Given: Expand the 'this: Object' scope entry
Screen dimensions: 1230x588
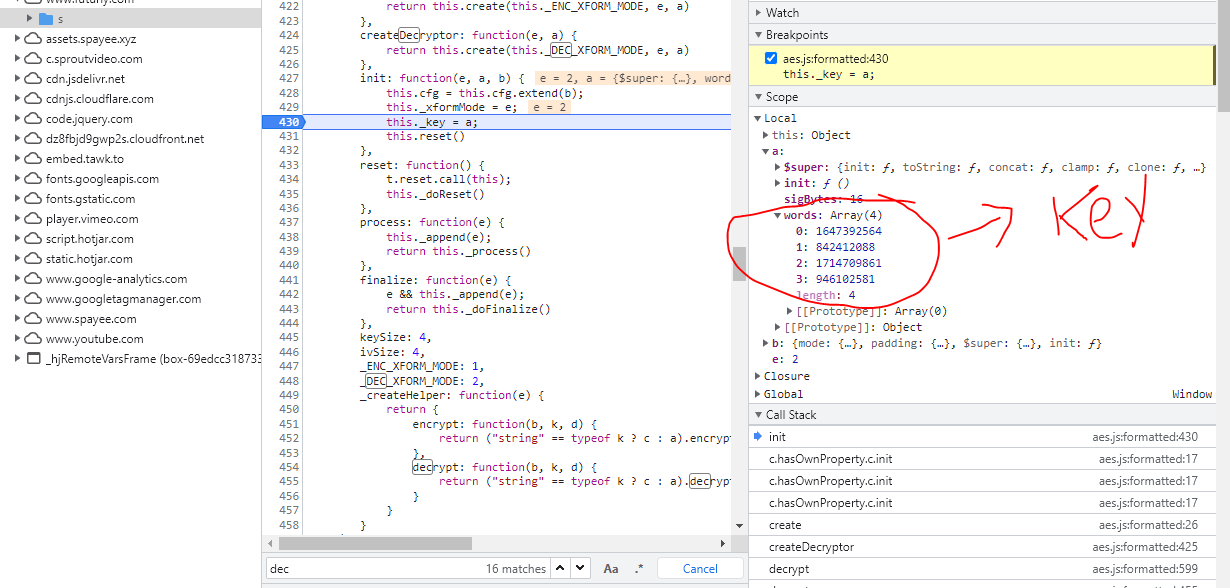Looking at the screenshot, I should 766,135.
